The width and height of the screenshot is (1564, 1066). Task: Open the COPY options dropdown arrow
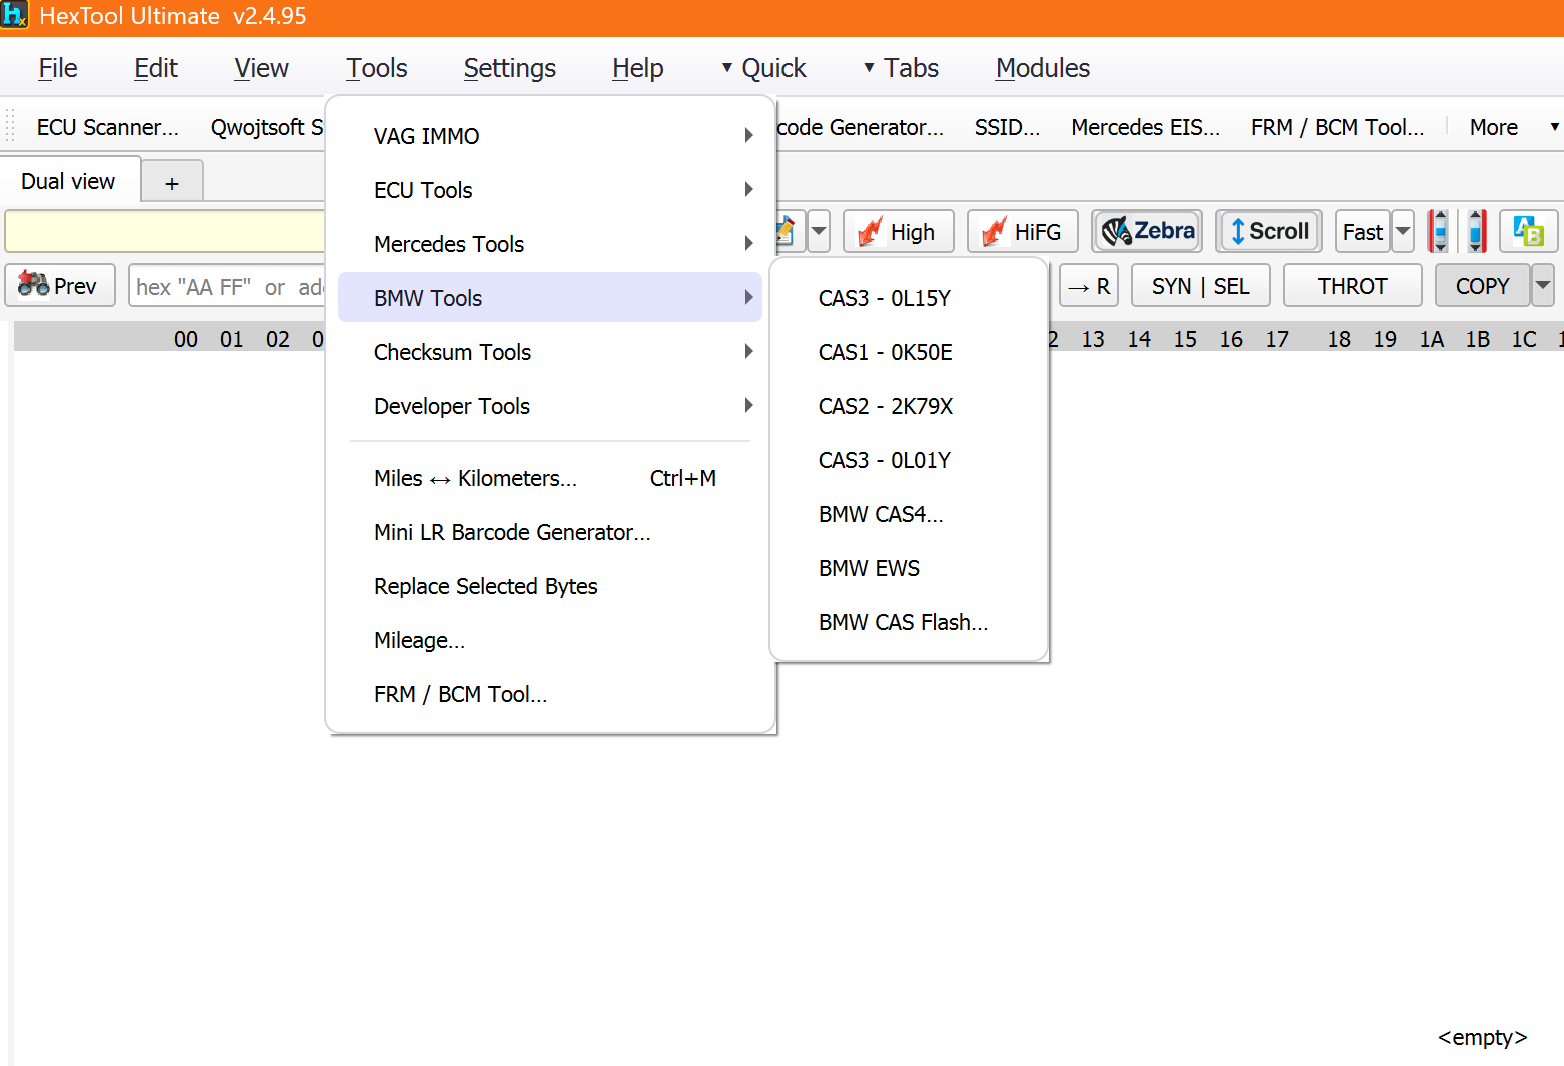click(x=1543, y=285)
